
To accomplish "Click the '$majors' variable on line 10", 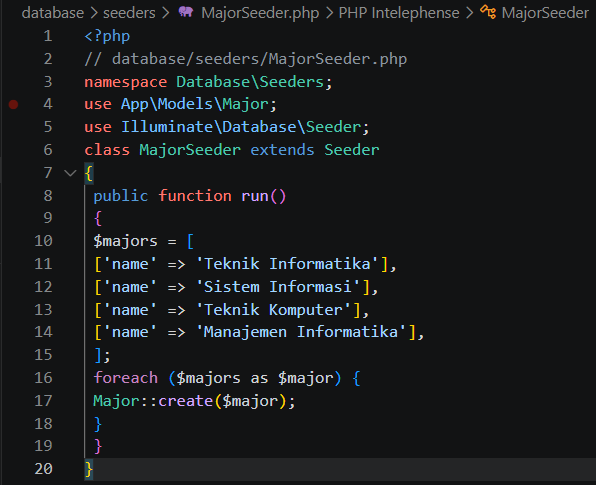I will pyautogui.click(x=125, y=241).
